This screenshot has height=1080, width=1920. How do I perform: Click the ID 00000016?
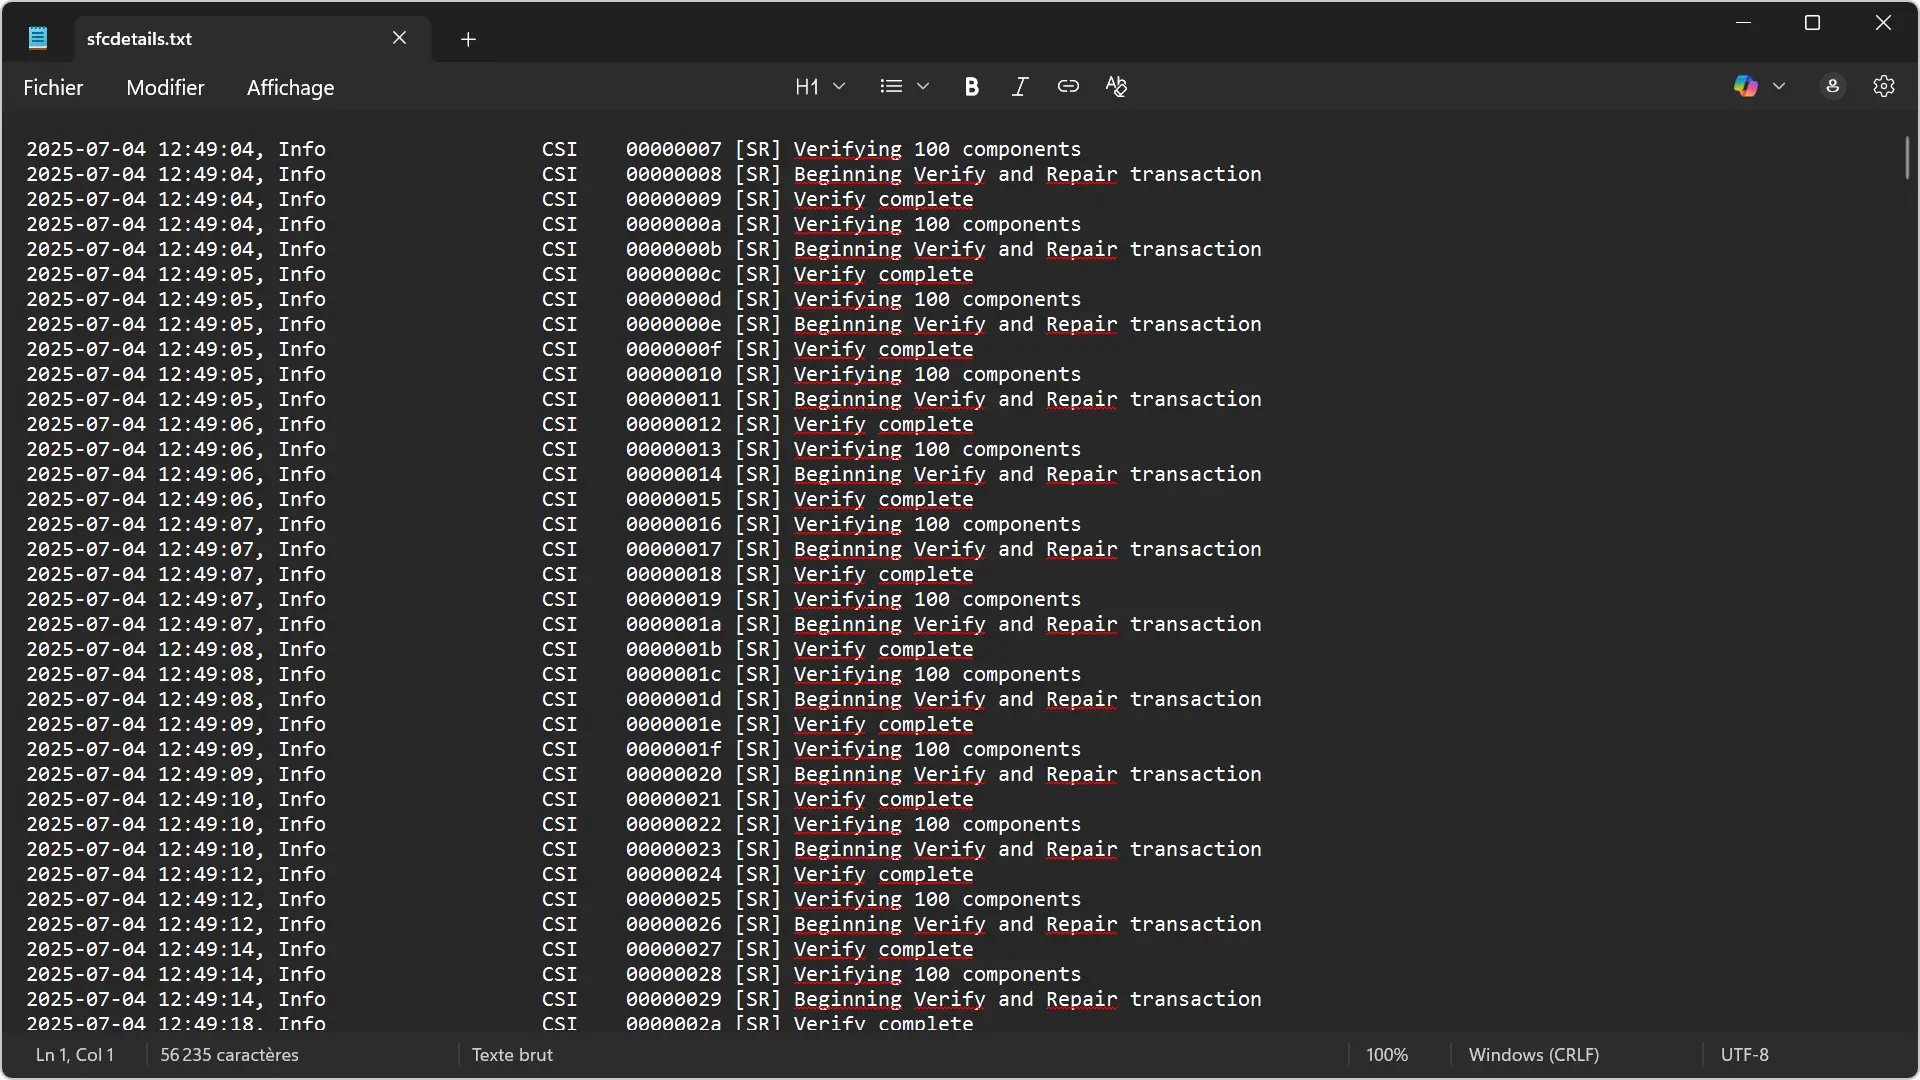(x=673, y=524)
